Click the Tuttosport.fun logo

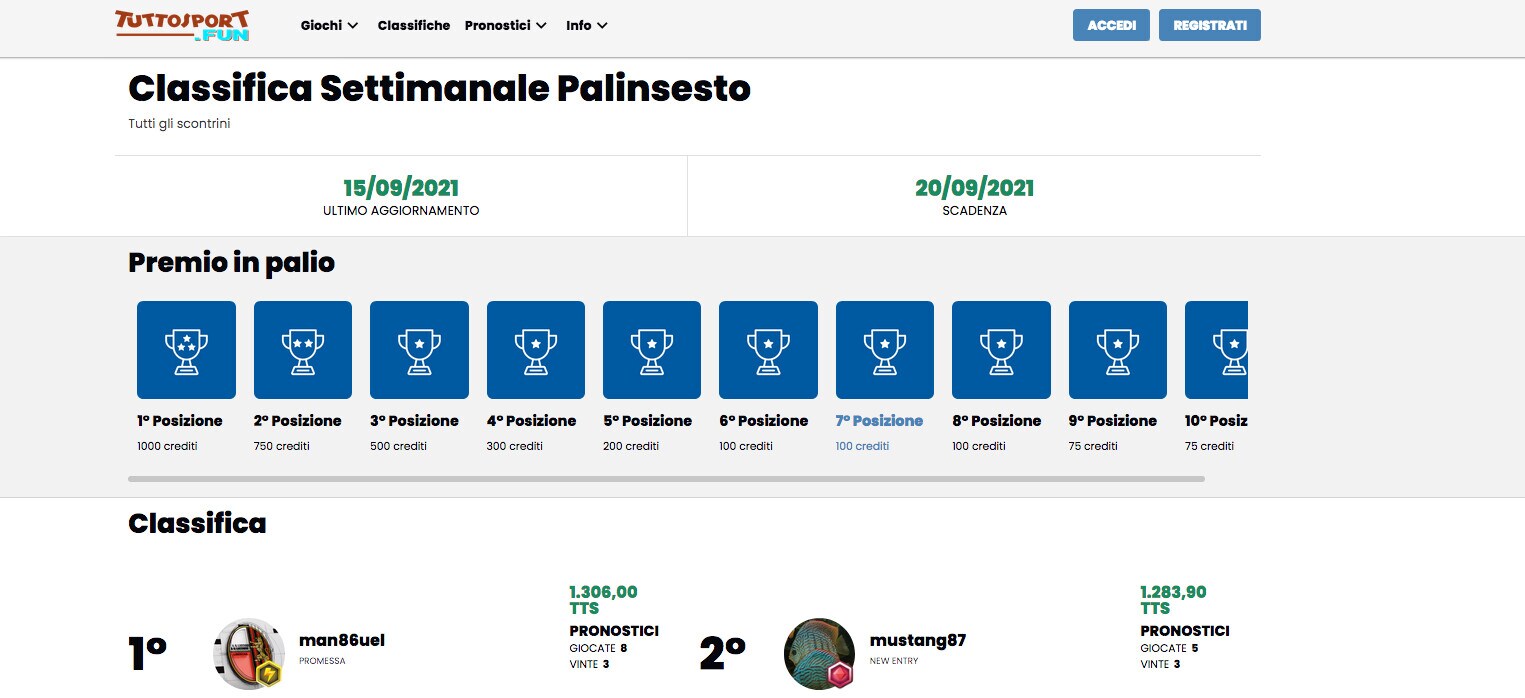pyautogui.click(x=182, y=25)
